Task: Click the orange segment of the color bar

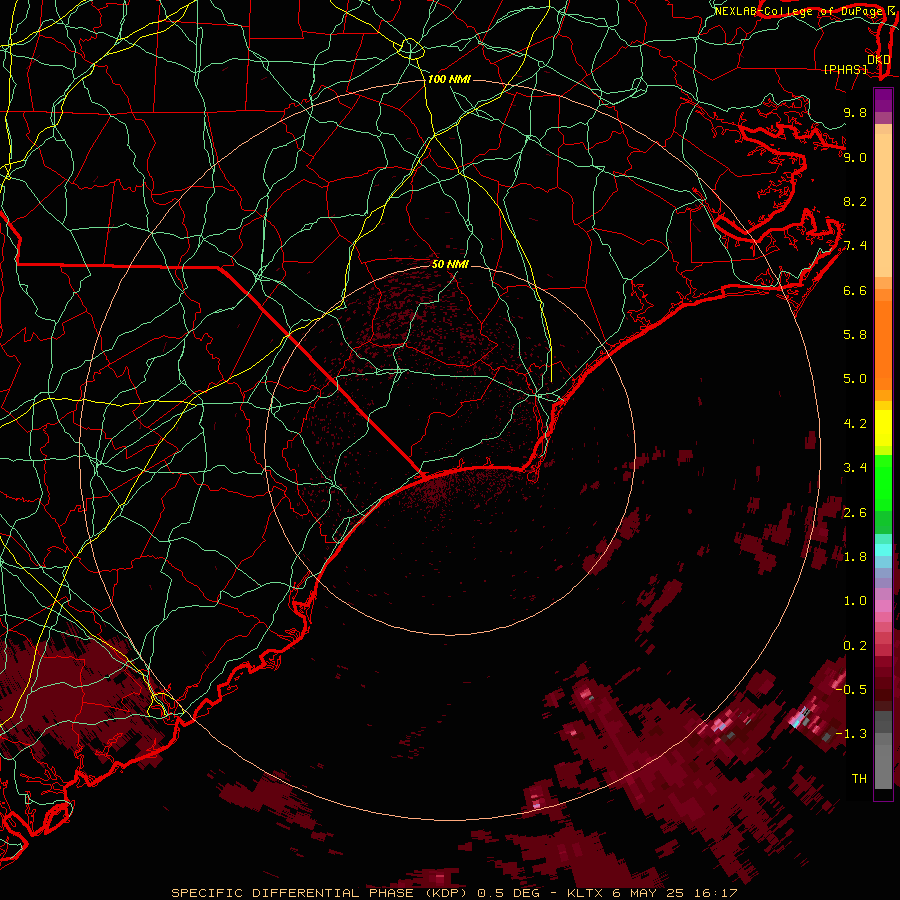Action: coord(883,344)
